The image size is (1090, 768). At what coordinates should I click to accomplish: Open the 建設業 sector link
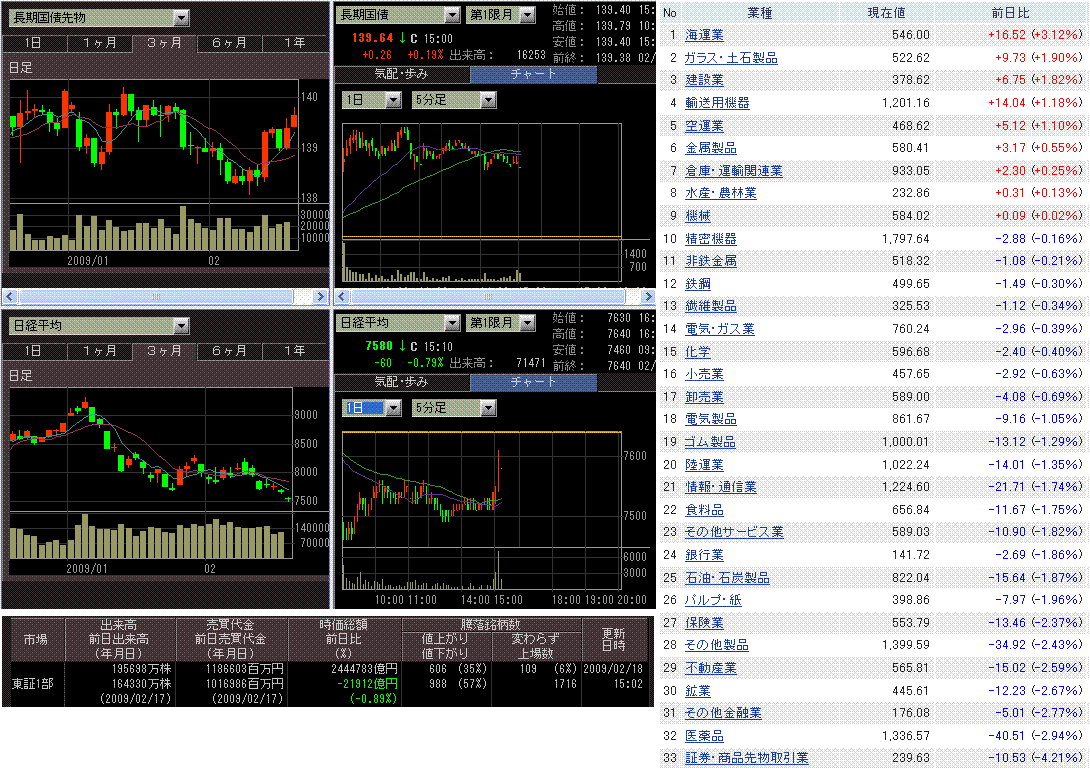click(704, 80)
